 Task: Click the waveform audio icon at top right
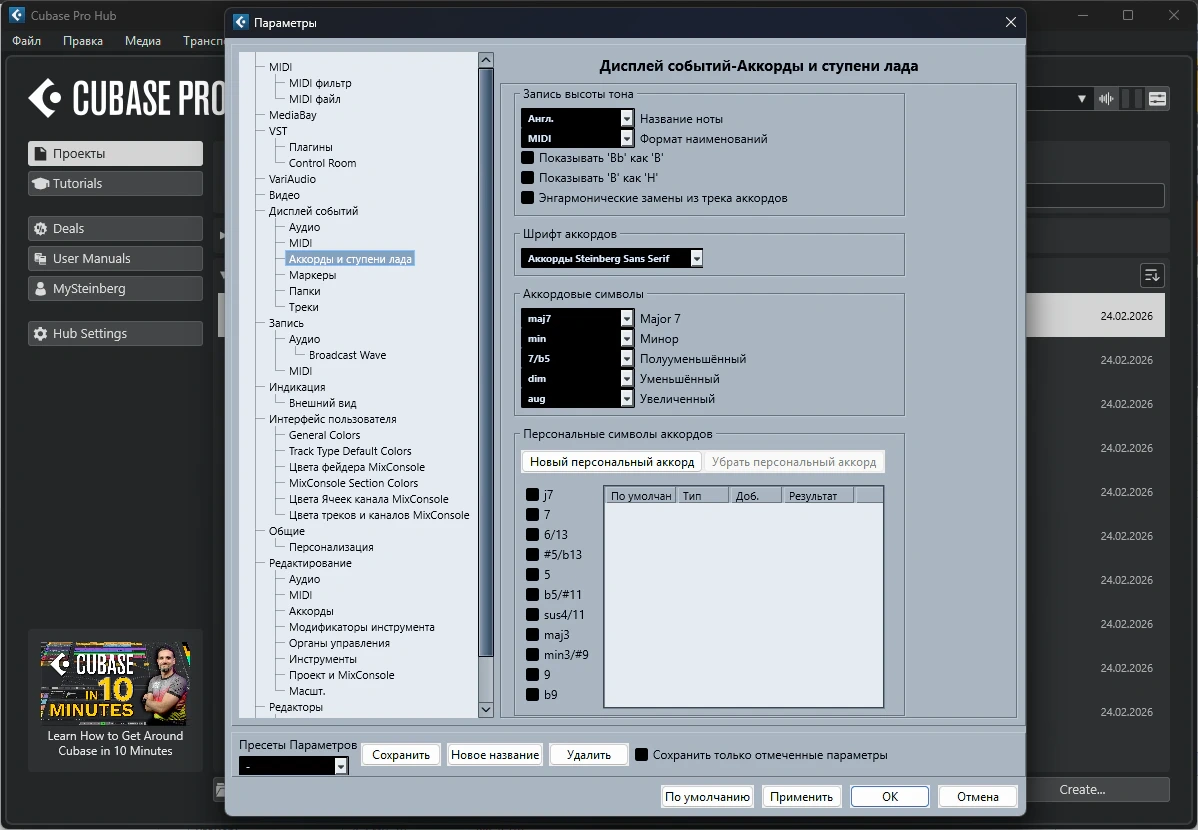1106,98
